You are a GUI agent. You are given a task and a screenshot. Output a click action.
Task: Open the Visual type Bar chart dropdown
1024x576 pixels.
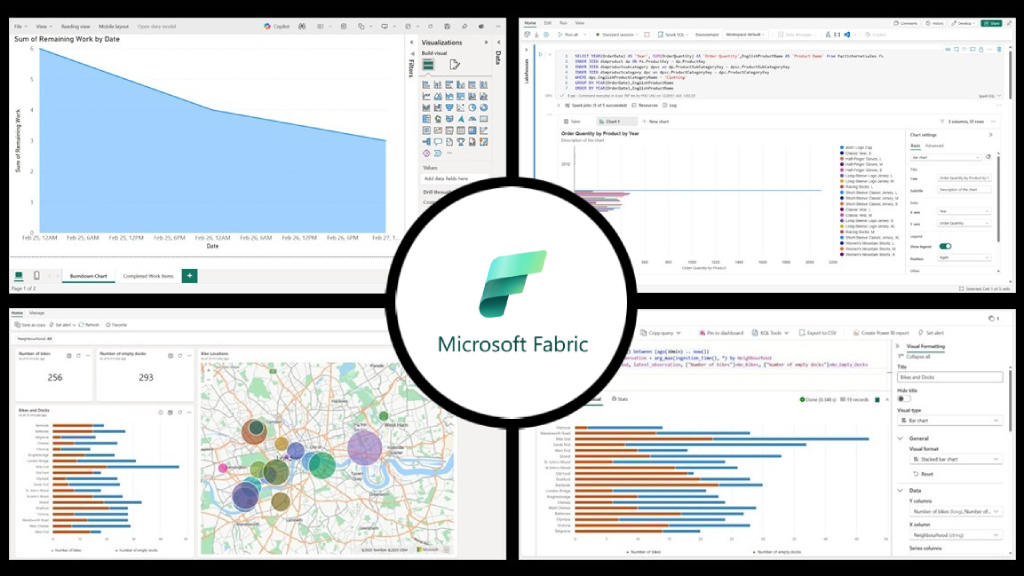(x=950, y=421)
